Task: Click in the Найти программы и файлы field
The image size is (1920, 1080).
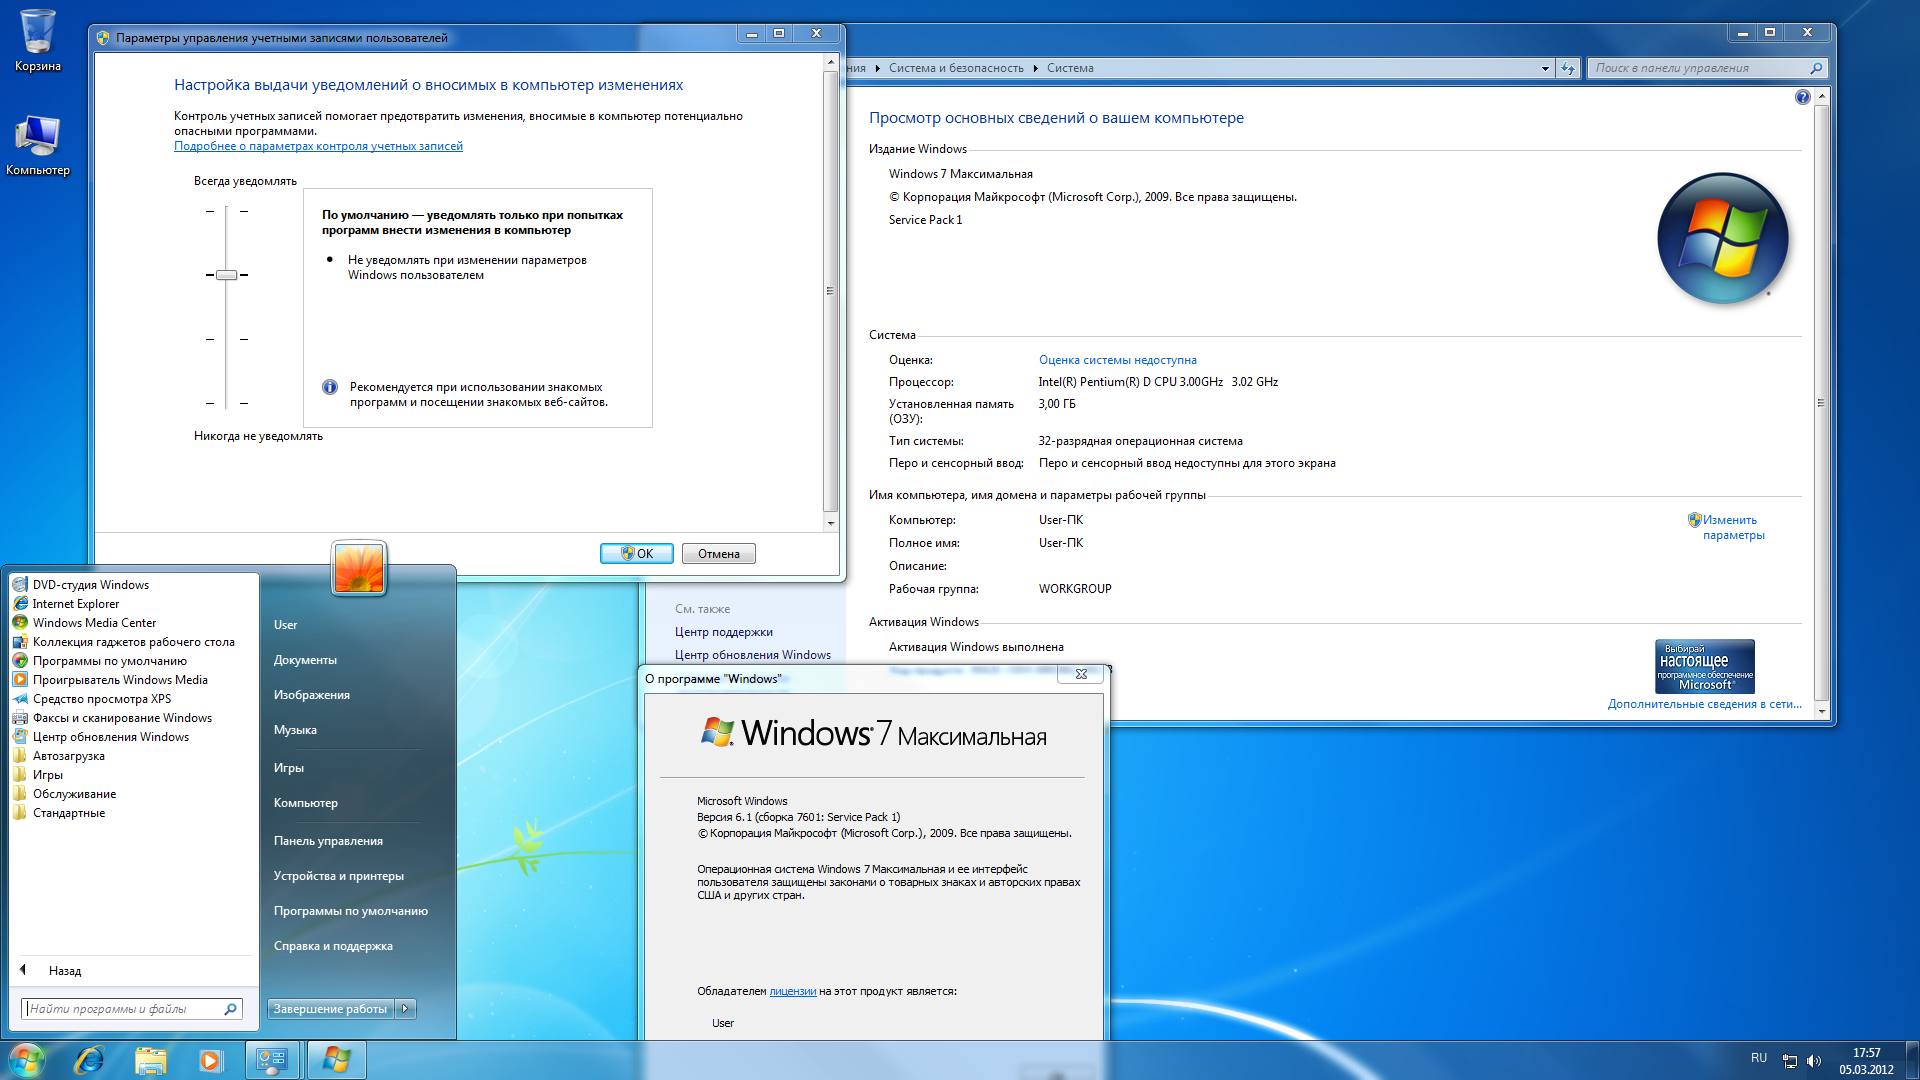Action: click(124, 1009)
